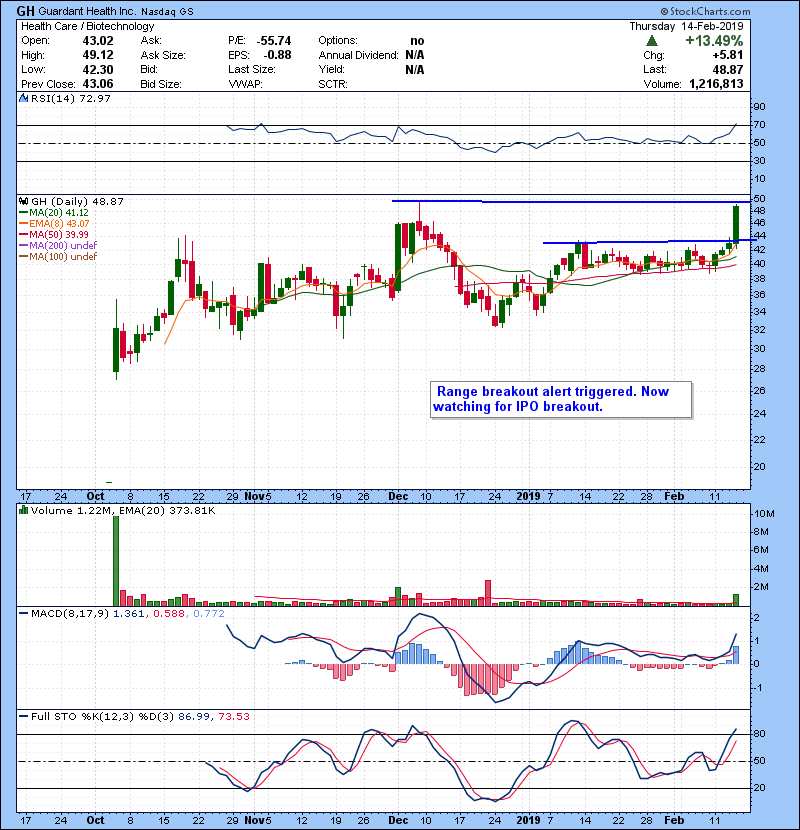
Task: Click the MACD histogram value 0.772
Action: 209,614
